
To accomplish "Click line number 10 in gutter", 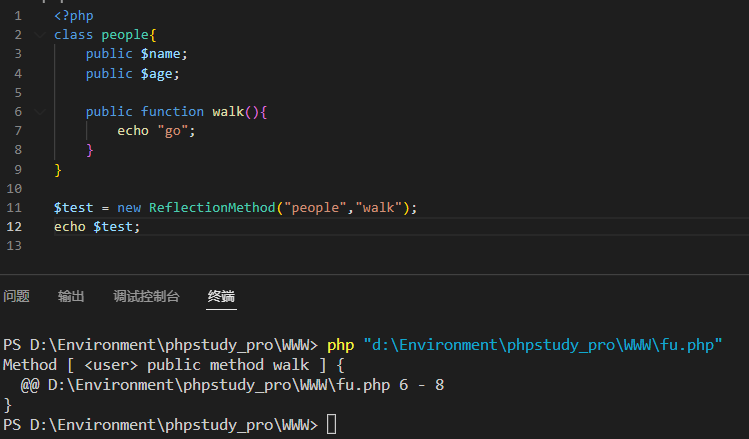I will click(14, 189).
